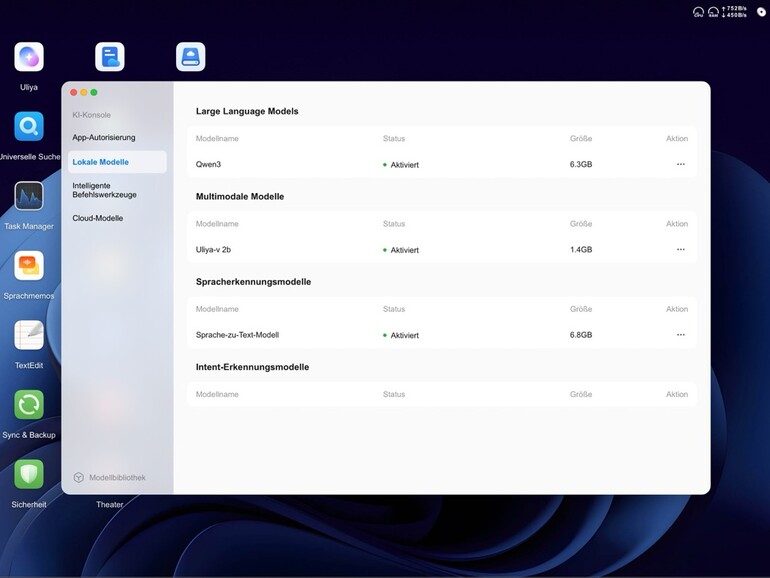This screenshot has height=578, width=770.
Task: Click Größe header under Multimodale Modelle
Action: pyautogui.click(x=581, y=224)
